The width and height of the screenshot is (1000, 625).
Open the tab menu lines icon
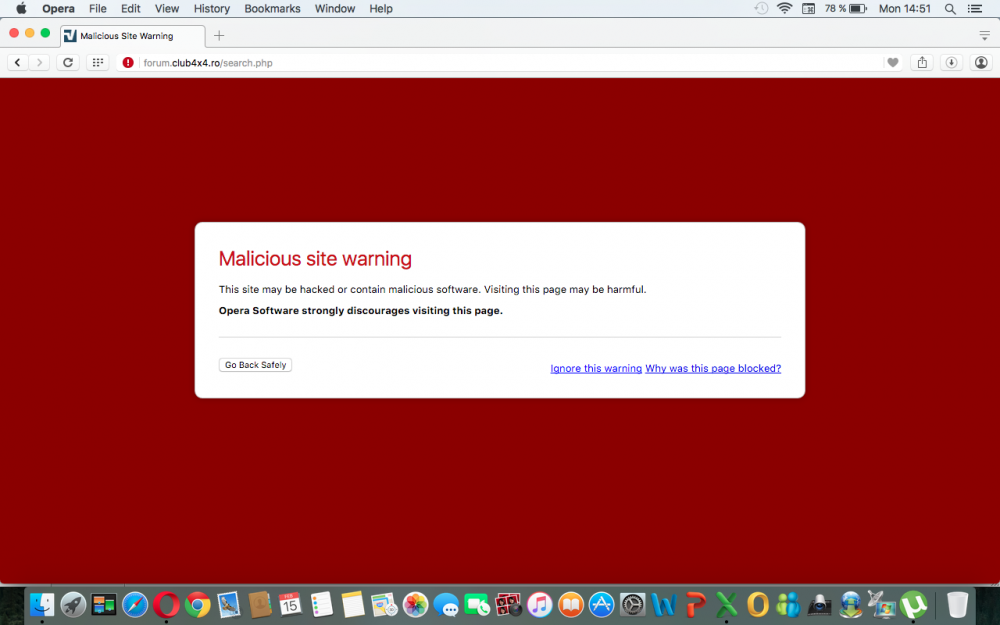(x=984, y=33)
